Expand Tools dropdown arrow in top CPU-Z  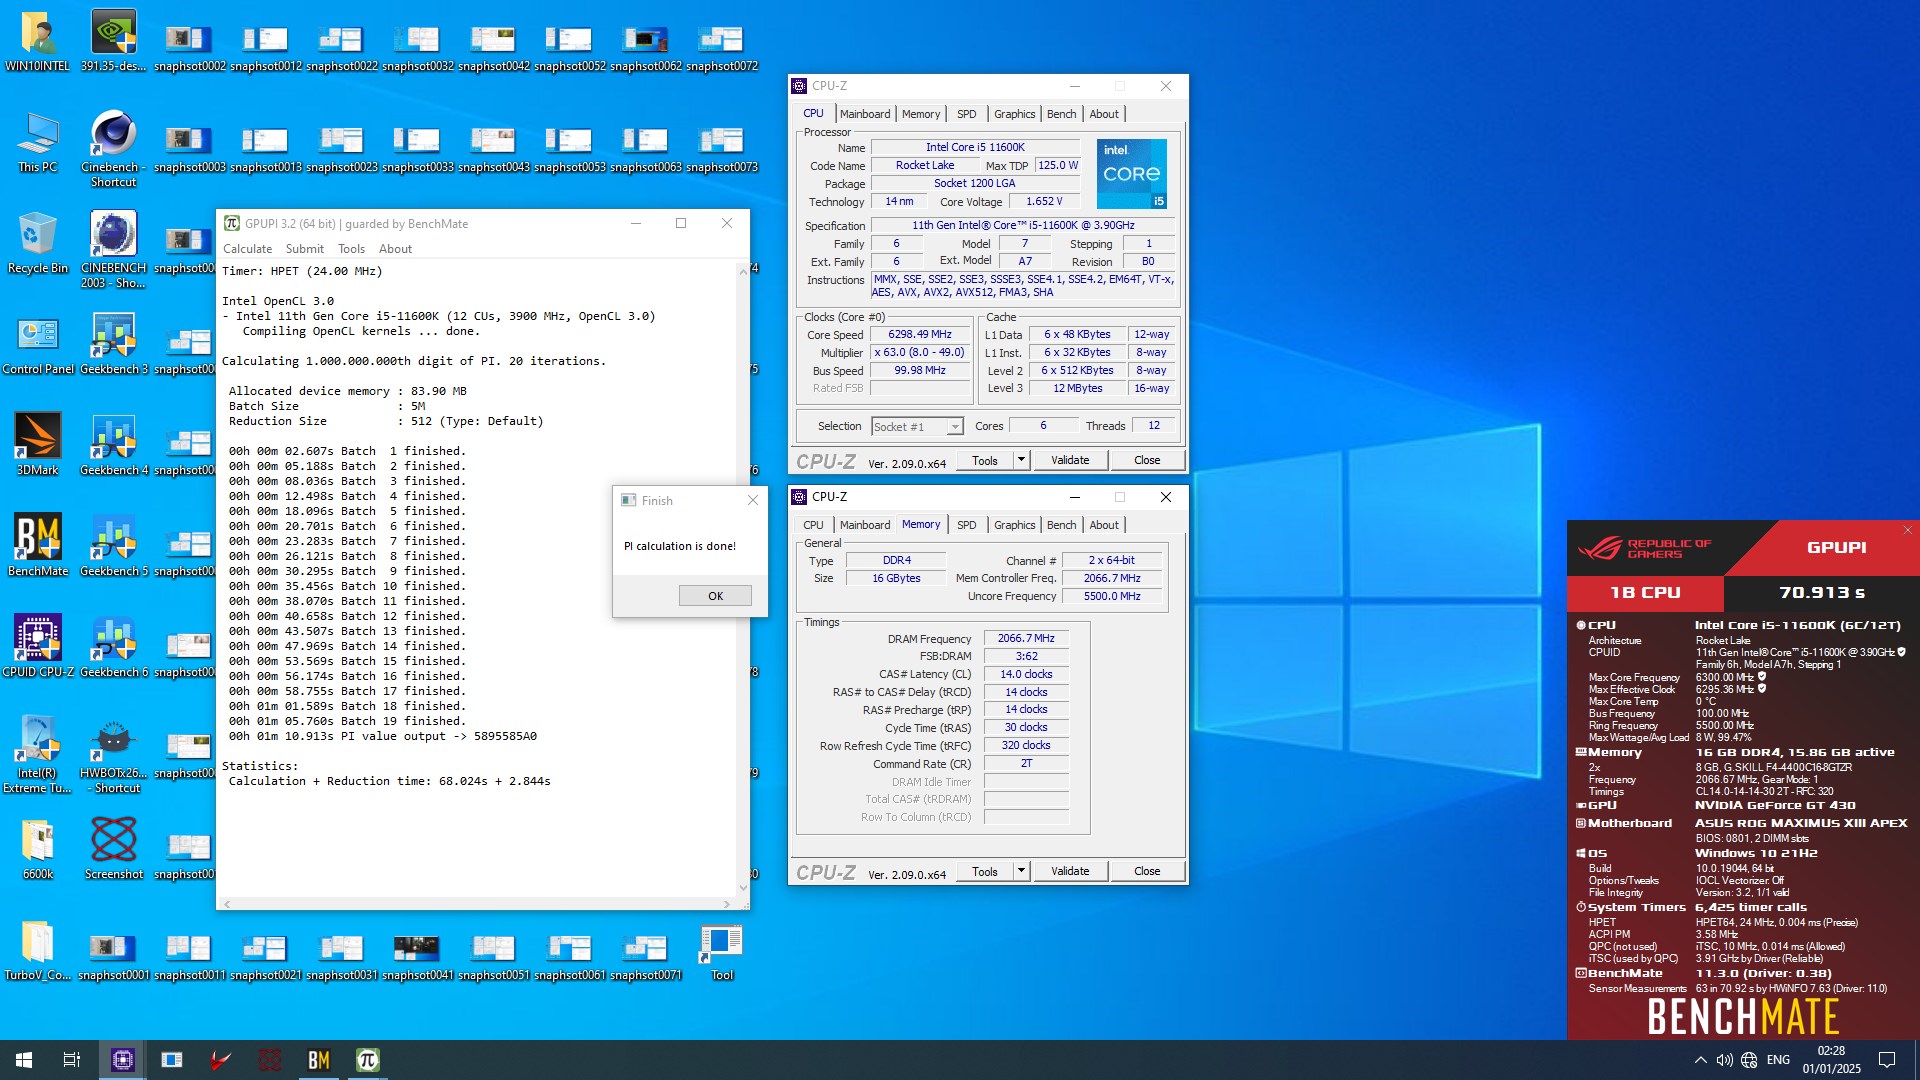pos(1021,460)
